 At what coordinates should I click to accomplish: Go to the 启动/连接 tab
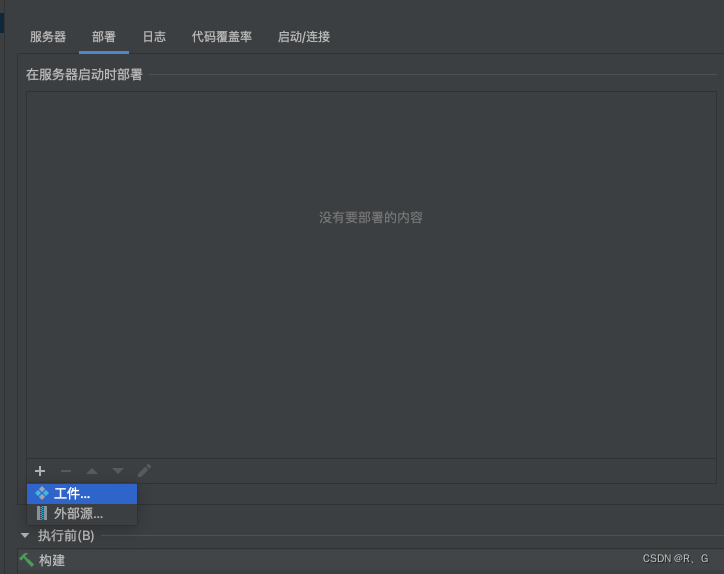(303, 37)
